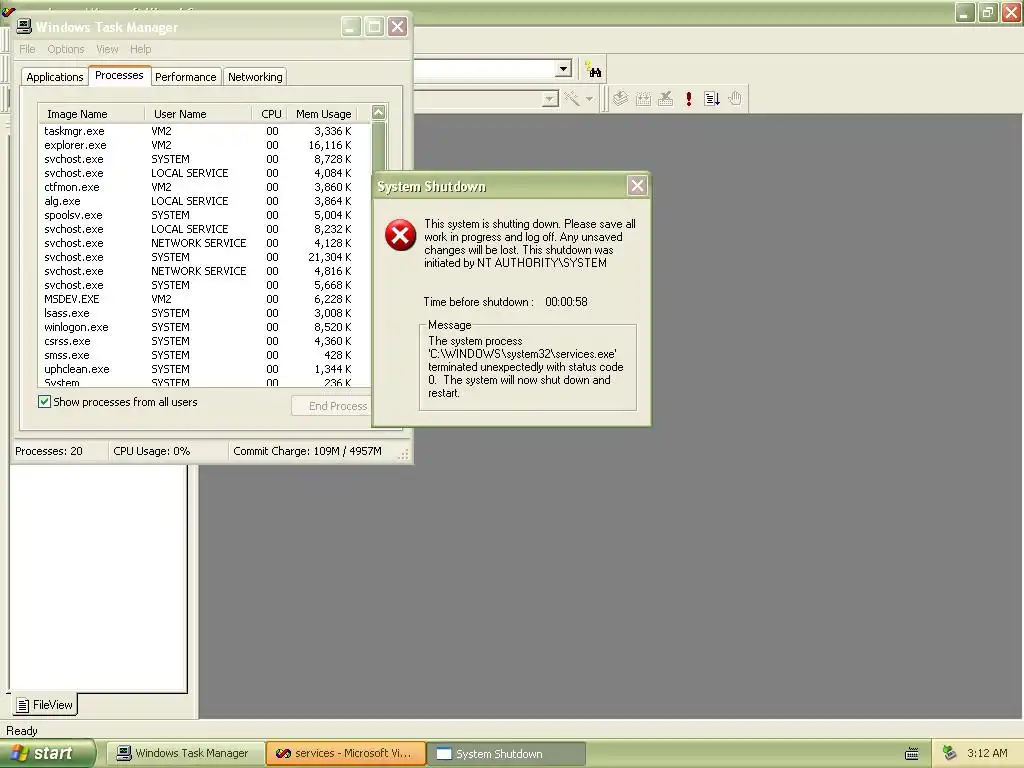Select the smss.exe process row
1024x768 pixels.
204,355
